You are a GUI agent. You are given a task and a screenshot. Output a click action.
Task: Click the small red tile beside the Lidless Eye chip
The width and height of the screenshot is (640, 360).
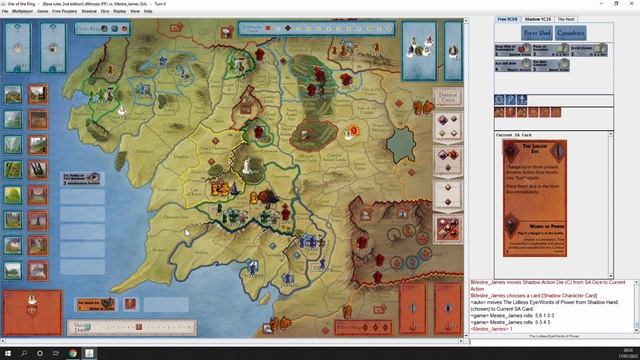point(130,304)
